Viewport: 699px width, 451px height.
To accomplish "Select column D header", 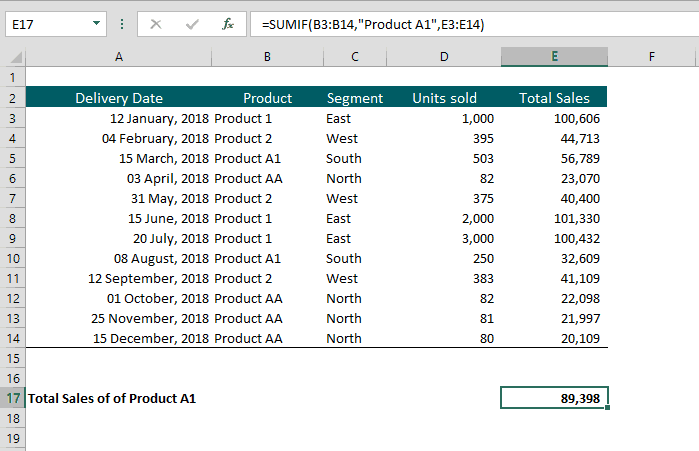I will 444,57.
